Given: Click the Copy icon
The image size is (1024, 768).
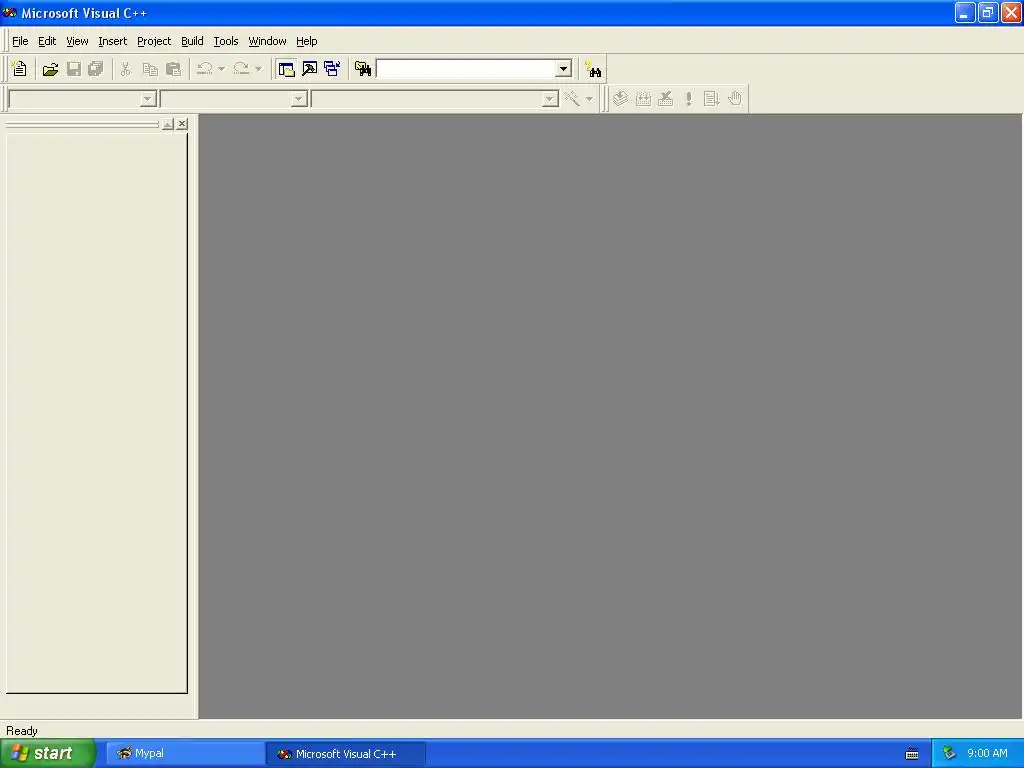Looking at the screenshot, I should coord(150,69).
